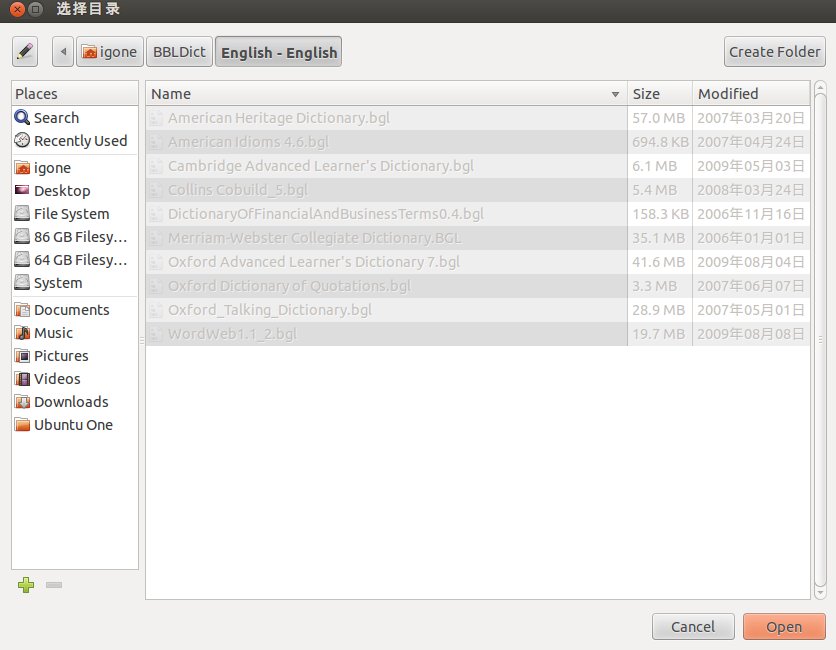Sort files by the Modified column
The image size is (836, 650).
point(751,93)
